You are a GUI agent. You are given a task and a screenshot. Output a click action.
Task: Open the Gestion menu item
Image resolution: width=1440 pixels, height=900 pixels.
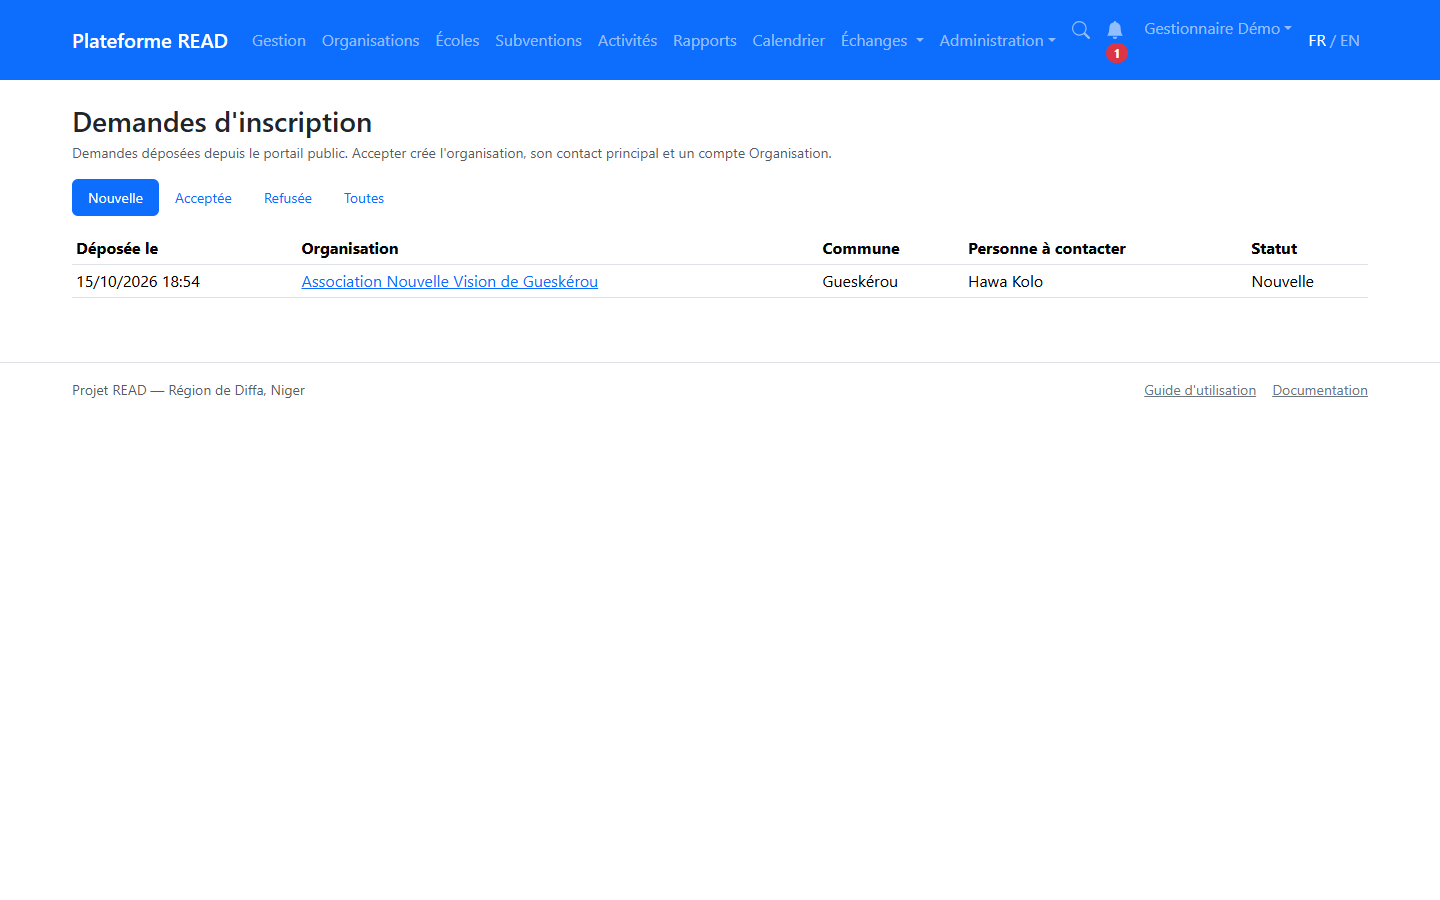(x=279, y=41)
